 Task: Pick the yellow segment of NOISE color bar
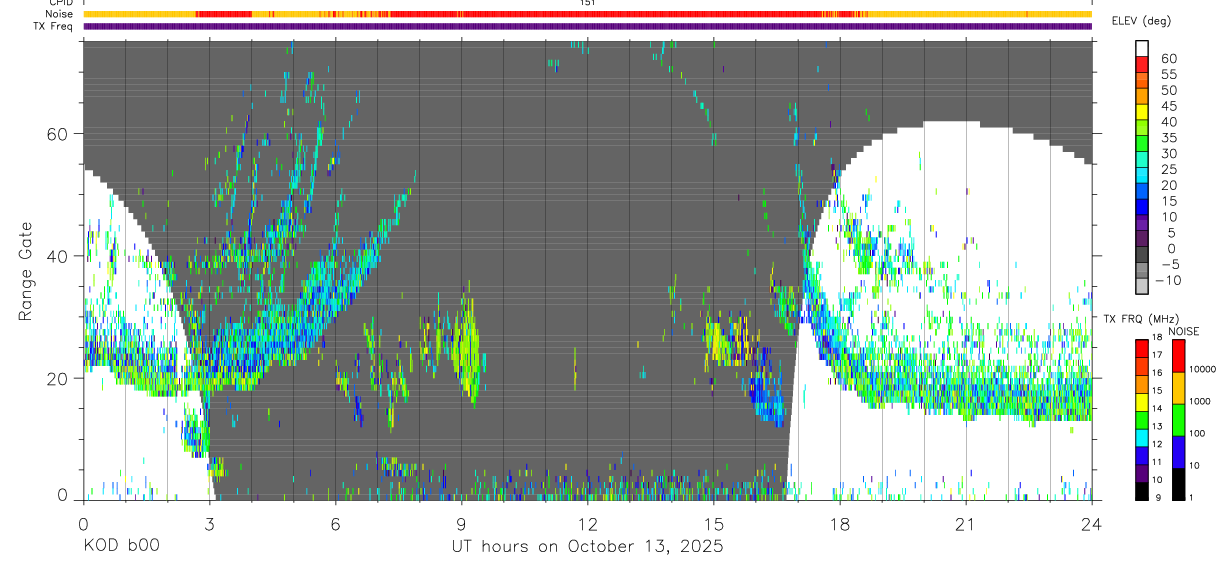pos(1177,387)
